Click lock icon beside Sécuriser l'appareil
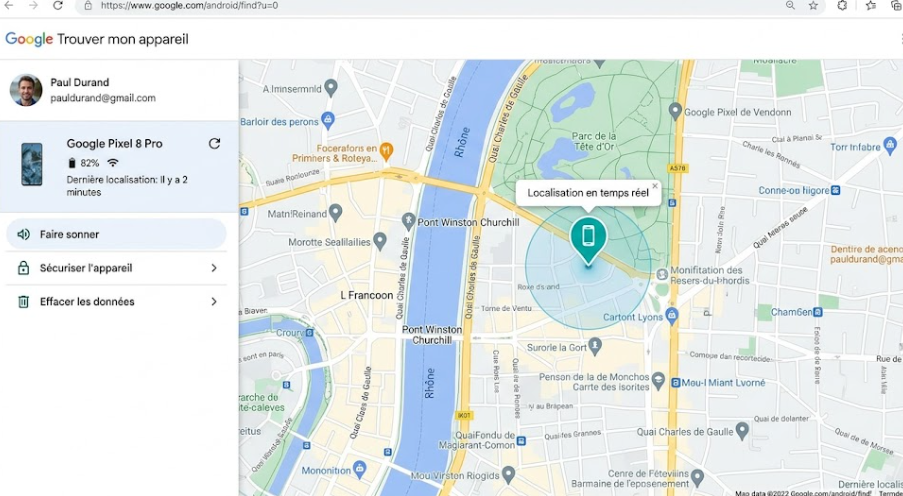This screenshot has width=903, height=496. point(23,268)
